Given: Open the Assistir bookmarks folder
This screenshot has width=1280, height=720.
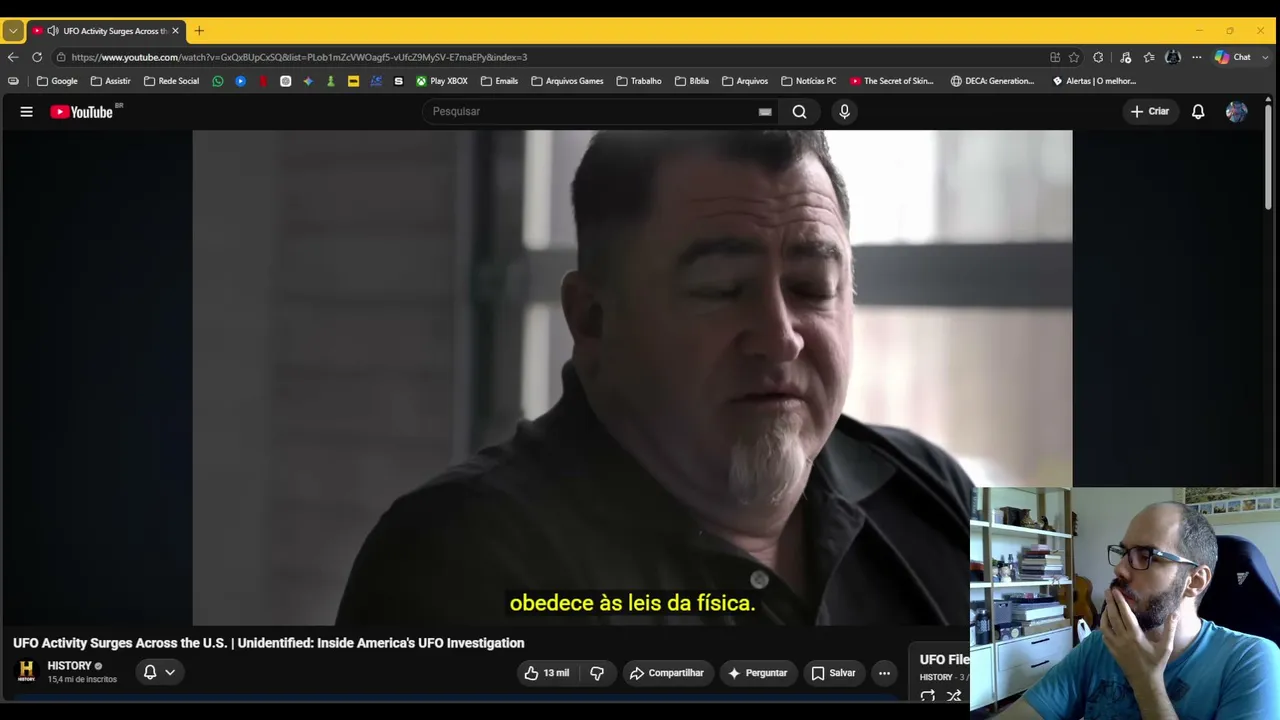Looking at the screenshot, I should (x=111, y=81).
